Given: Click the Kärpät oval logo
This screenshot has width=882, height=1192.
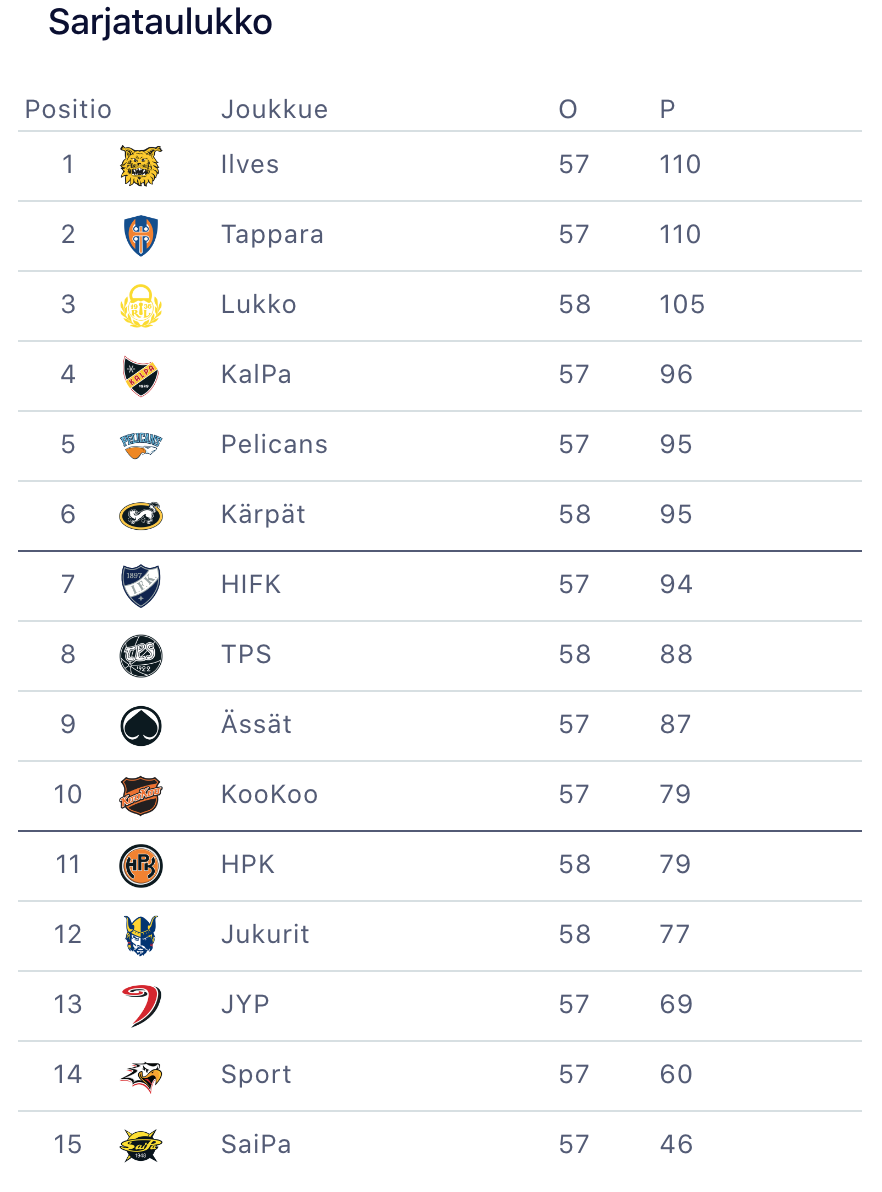Looking at the screenshot, I should coord(140,515).
